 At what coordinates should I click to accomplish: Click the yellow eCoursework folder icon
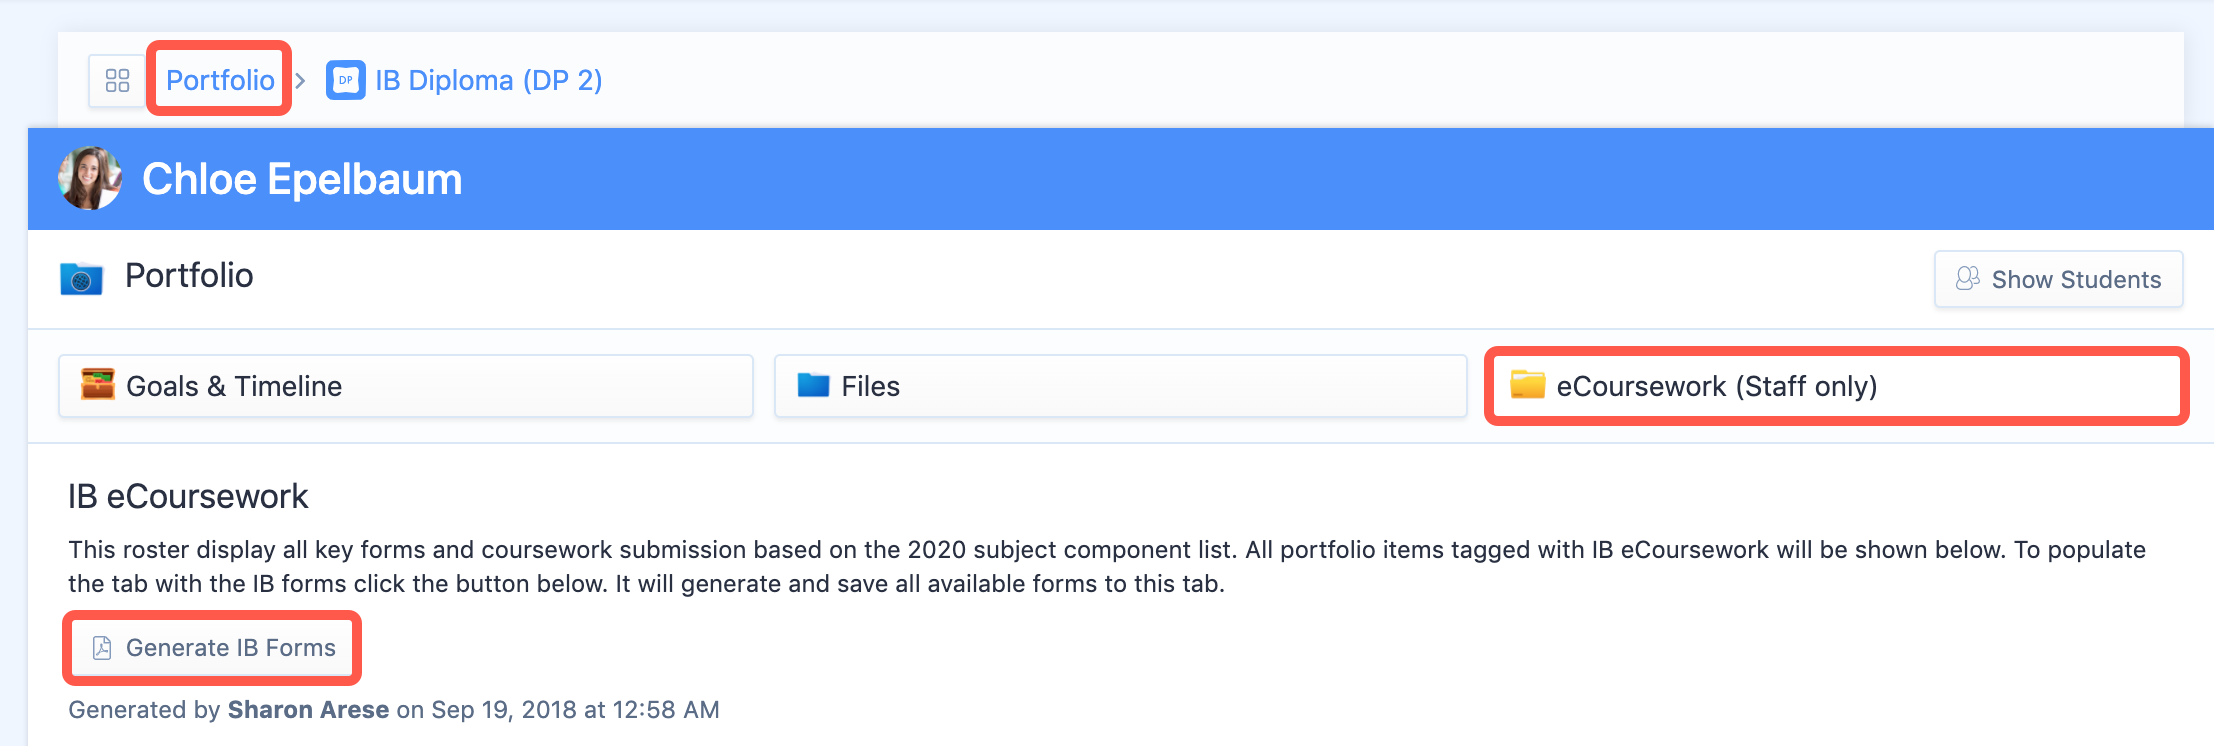(x=1527, y=384)
